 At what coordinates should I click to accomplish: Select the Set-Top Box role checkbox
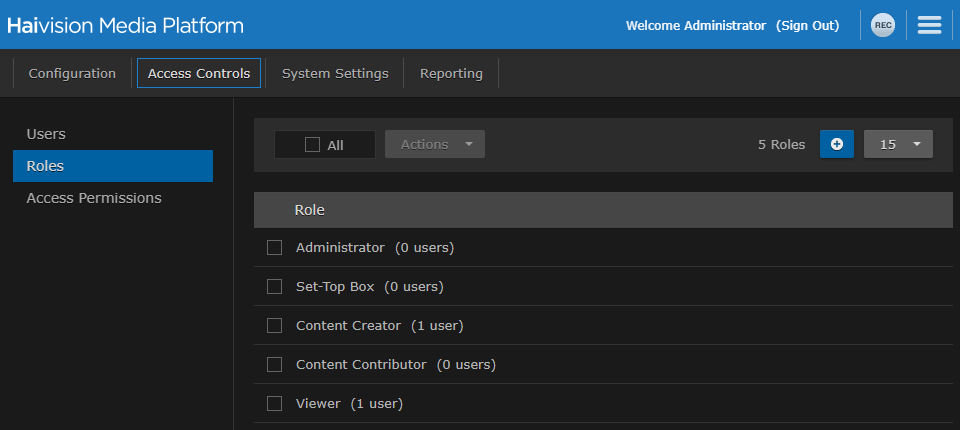click(x=274, y=287)
